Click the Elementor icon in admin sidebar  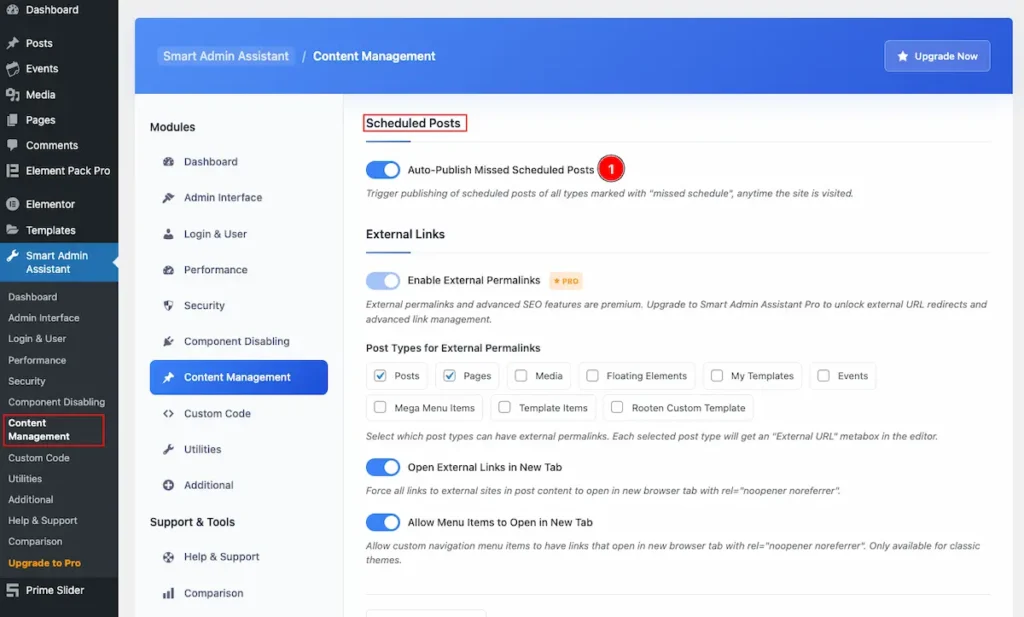12,204
